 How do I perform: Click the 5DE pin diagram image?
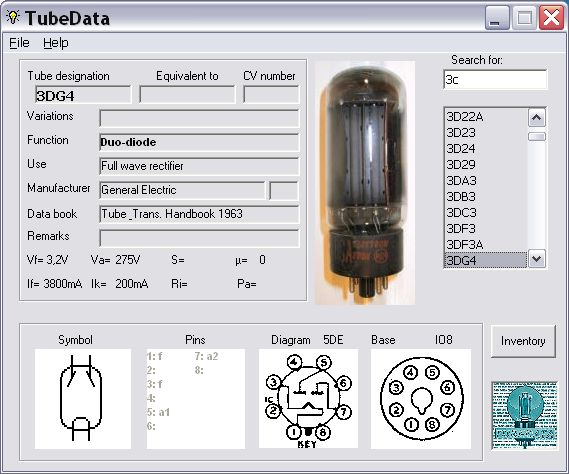pyautogui.click(x=308, y=399)
